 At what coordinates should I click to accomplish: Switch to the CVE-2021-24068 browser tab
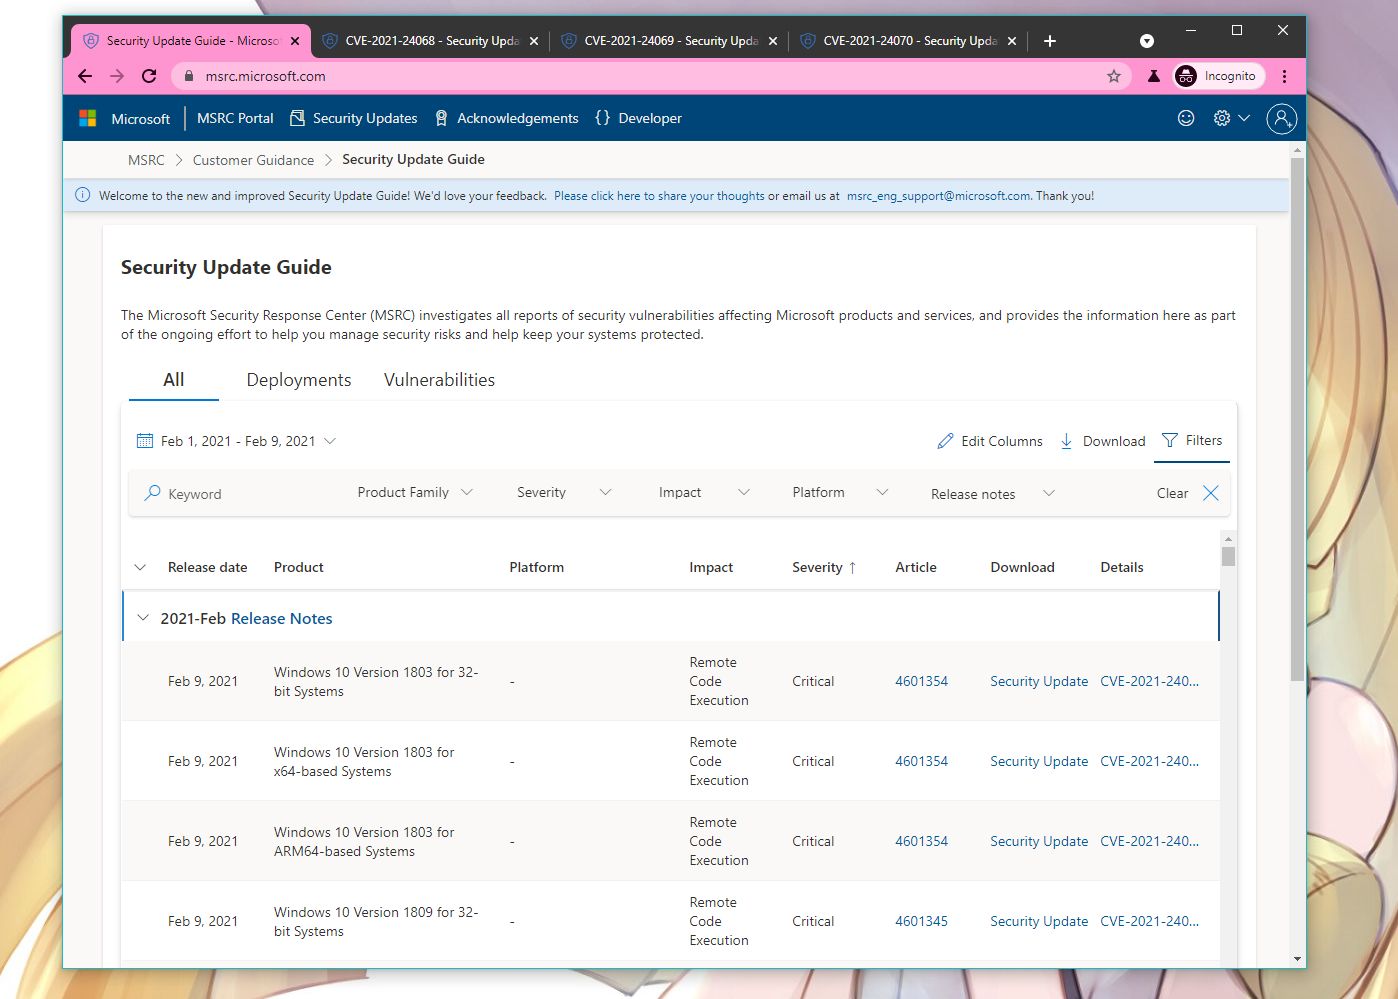click(430, 41)
